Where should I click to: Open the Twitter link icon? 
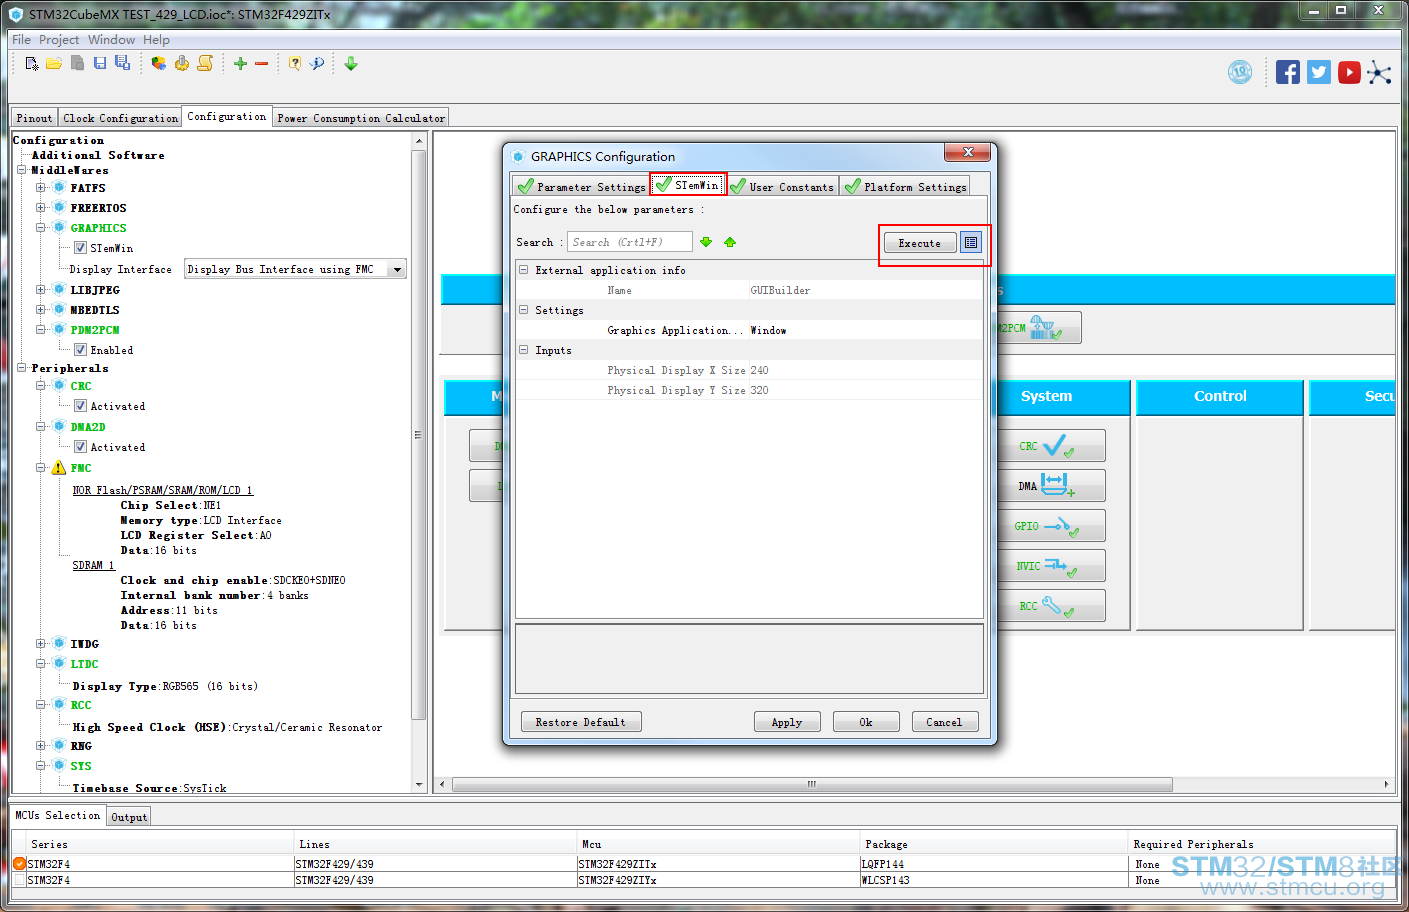(1319, 72)
